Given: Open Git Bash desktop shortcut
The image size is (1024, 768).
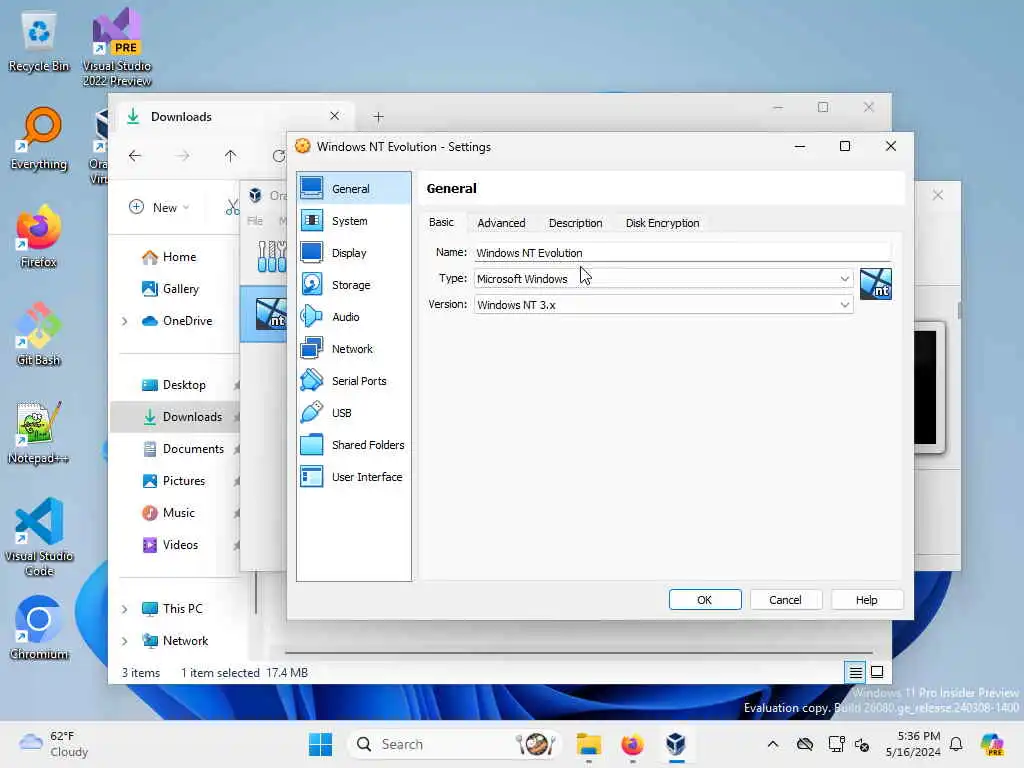Looking at the screenshot, I should [x=39, y=334].
